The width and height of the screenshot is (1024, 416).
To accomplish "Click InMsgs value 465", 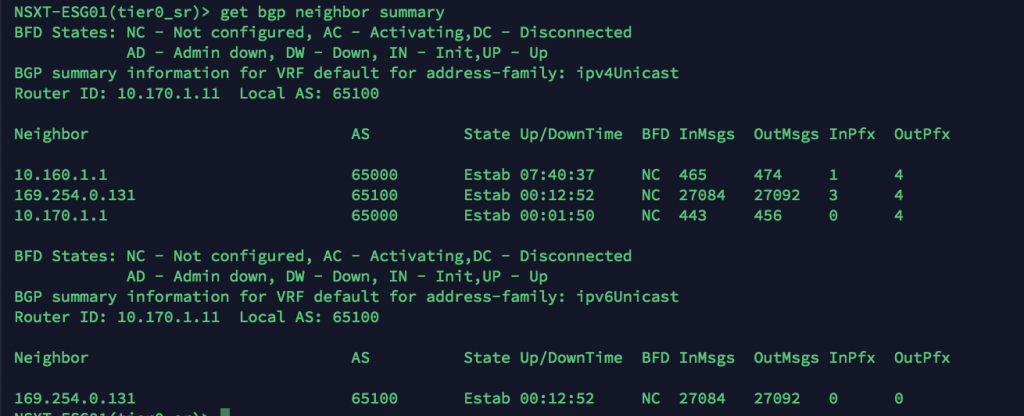I will pos(692,175).
